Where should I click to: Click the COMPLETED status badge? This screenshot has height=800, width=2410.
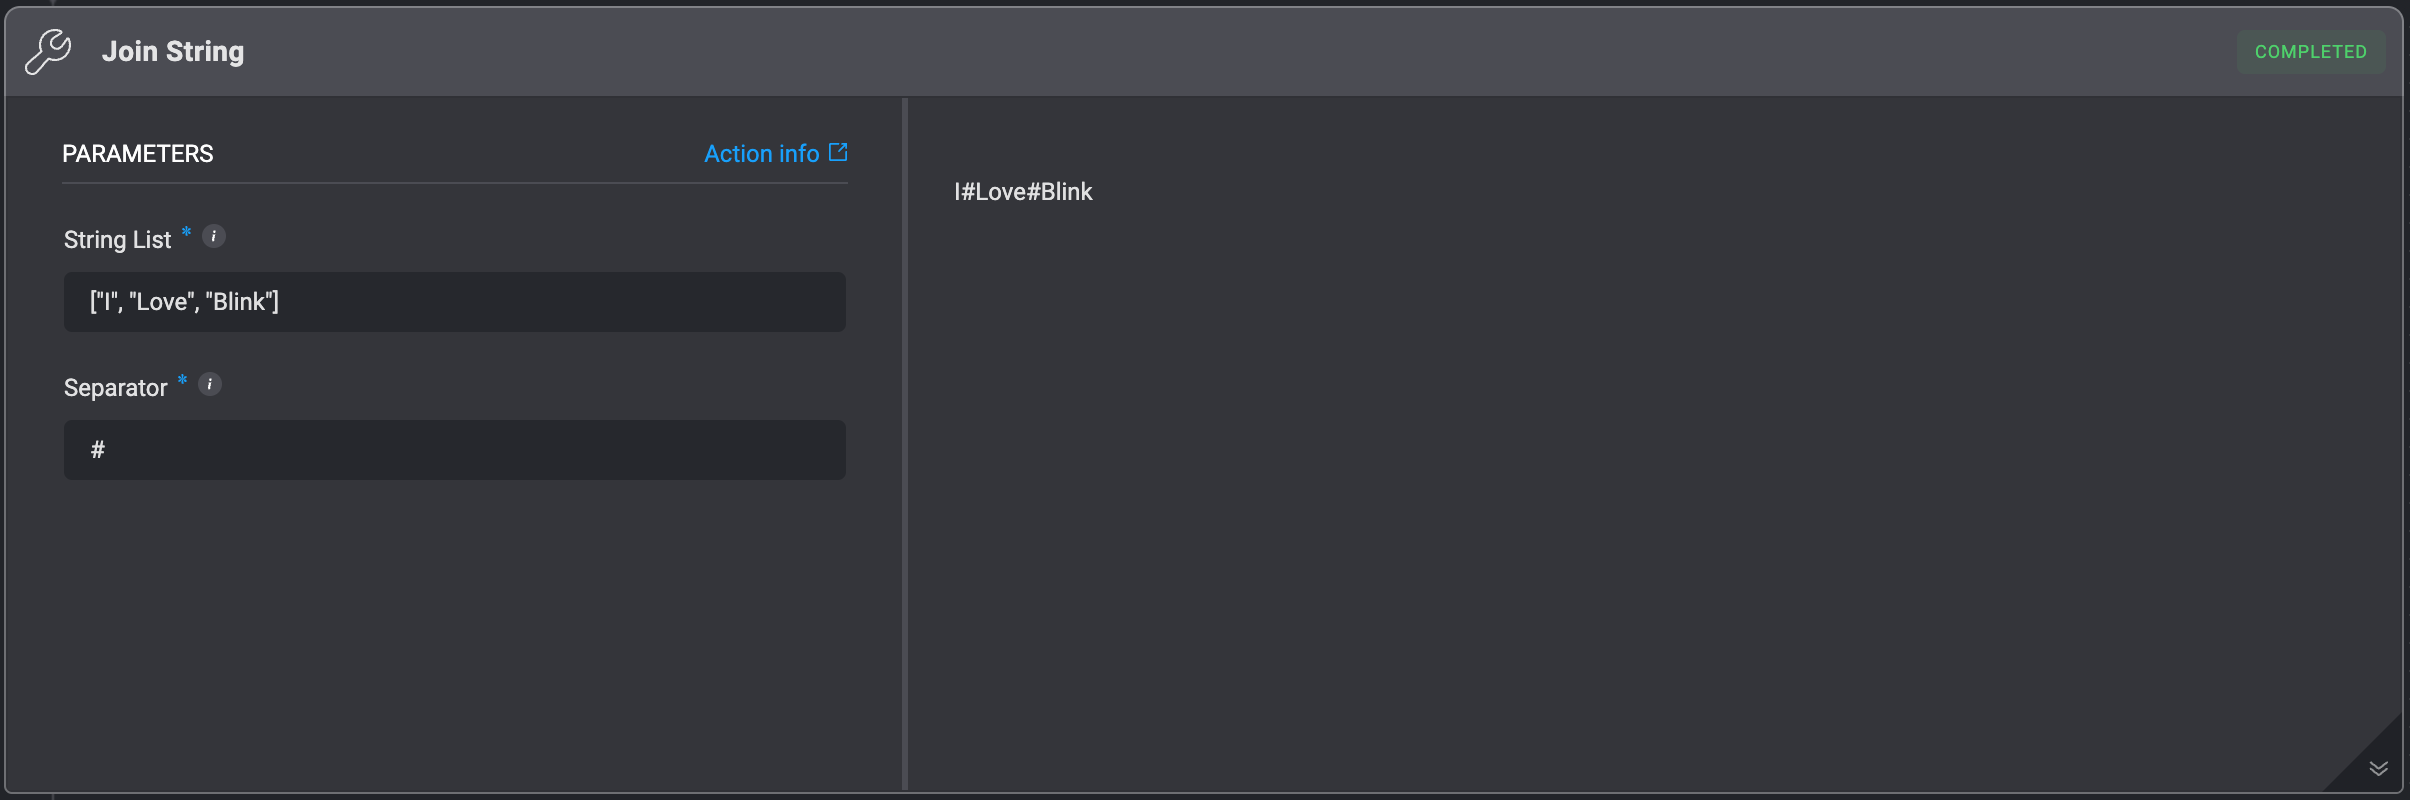point(2311,52)
